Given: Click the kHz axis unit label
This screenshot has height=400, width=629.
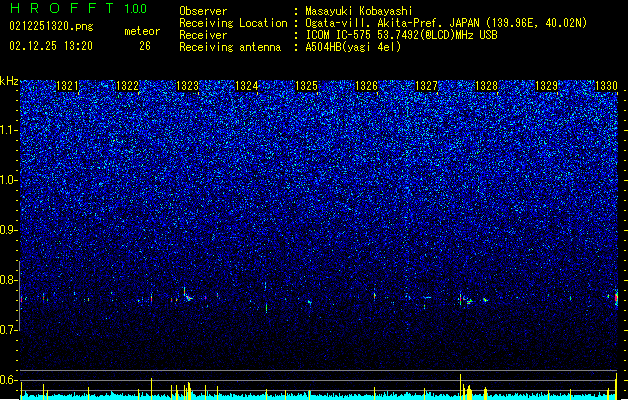Looking at the screenshot, I should 9,81.
